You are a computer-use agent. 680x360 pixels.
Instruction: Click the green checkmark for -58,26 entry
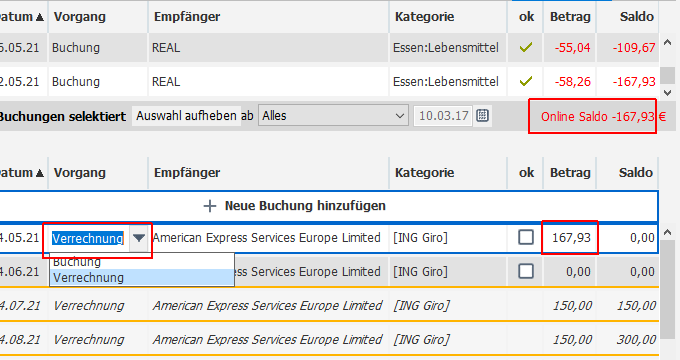click(526, 81)
